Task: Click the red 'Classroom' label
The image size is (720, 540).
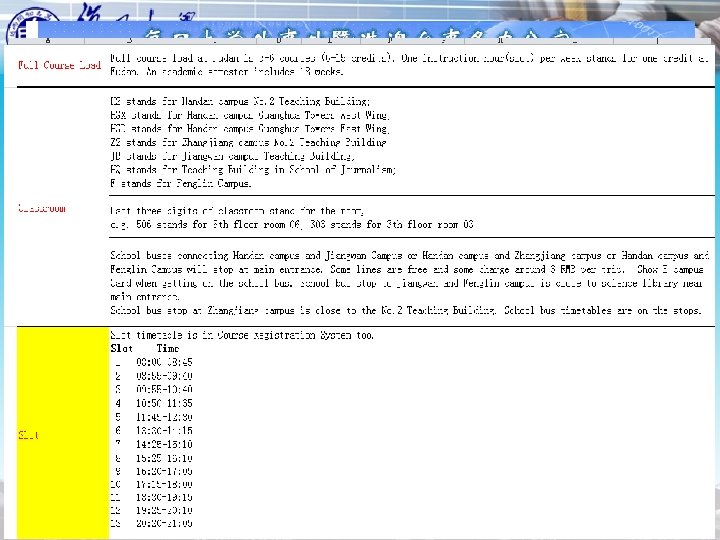Action: 42,208
